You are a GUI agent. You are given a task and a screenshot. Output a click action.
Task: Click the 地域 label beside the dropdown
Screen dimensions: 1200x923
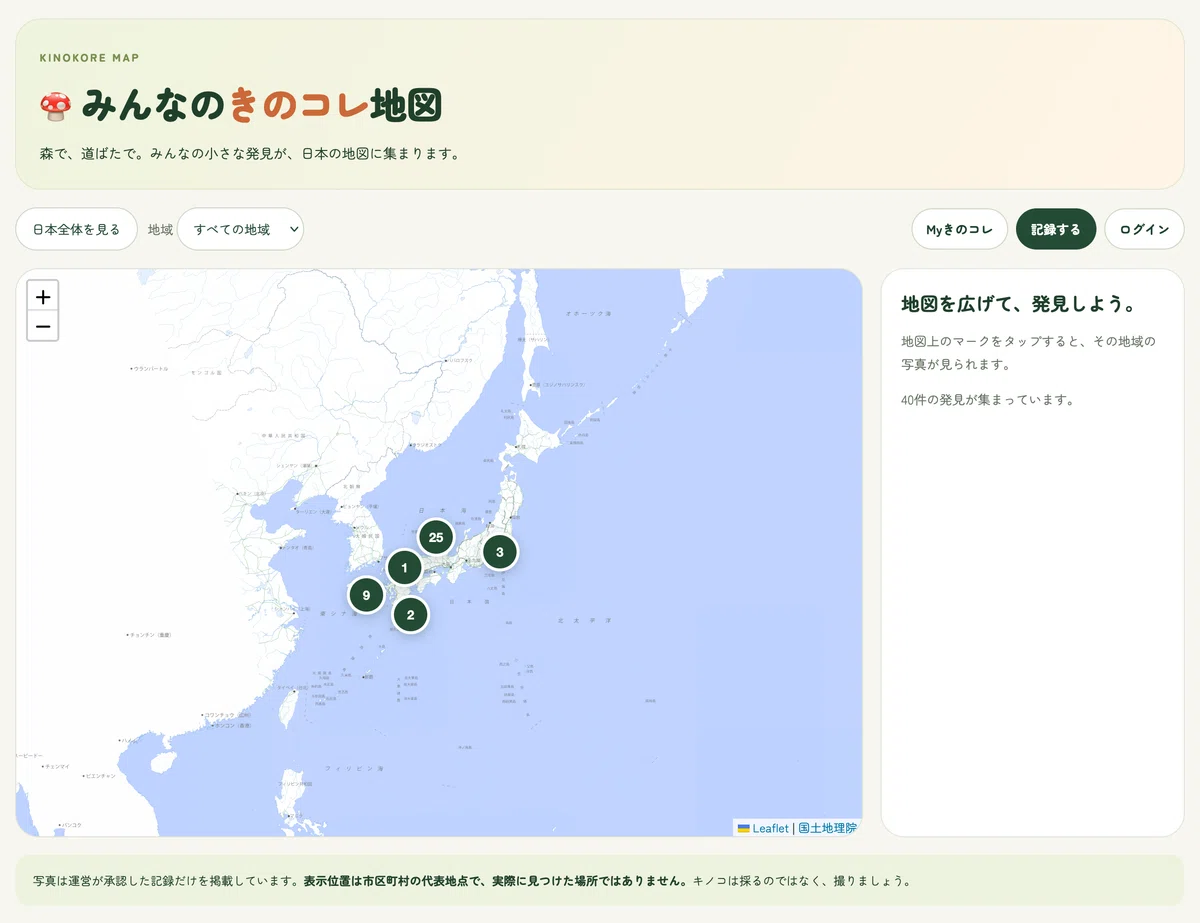coord(160,230)
